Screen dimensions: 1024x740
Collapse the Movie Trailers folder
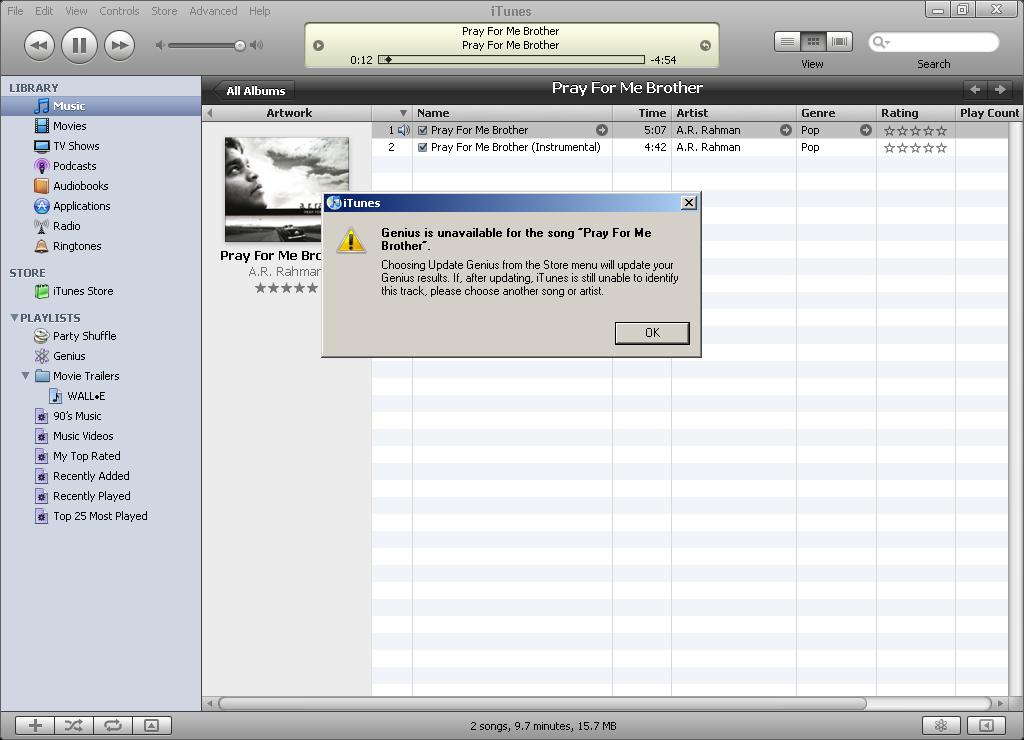tap(25, 376)
